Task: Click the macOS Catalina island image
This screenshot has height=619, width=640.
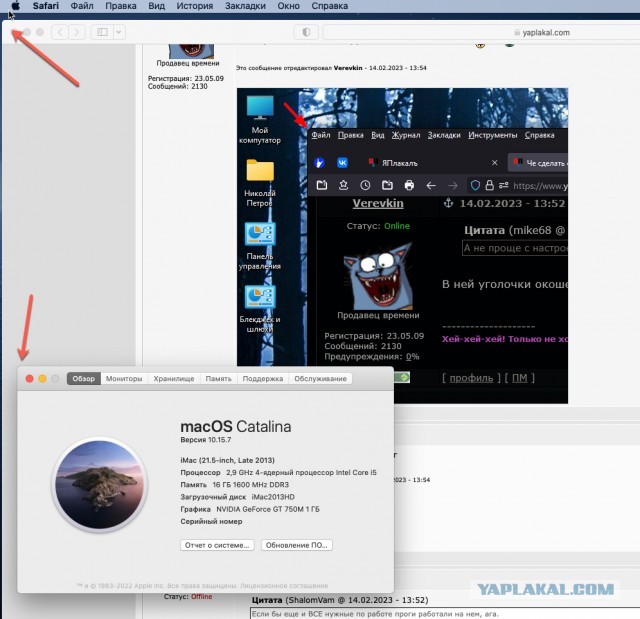Action: pyautogui.click(x=100, y=484)
